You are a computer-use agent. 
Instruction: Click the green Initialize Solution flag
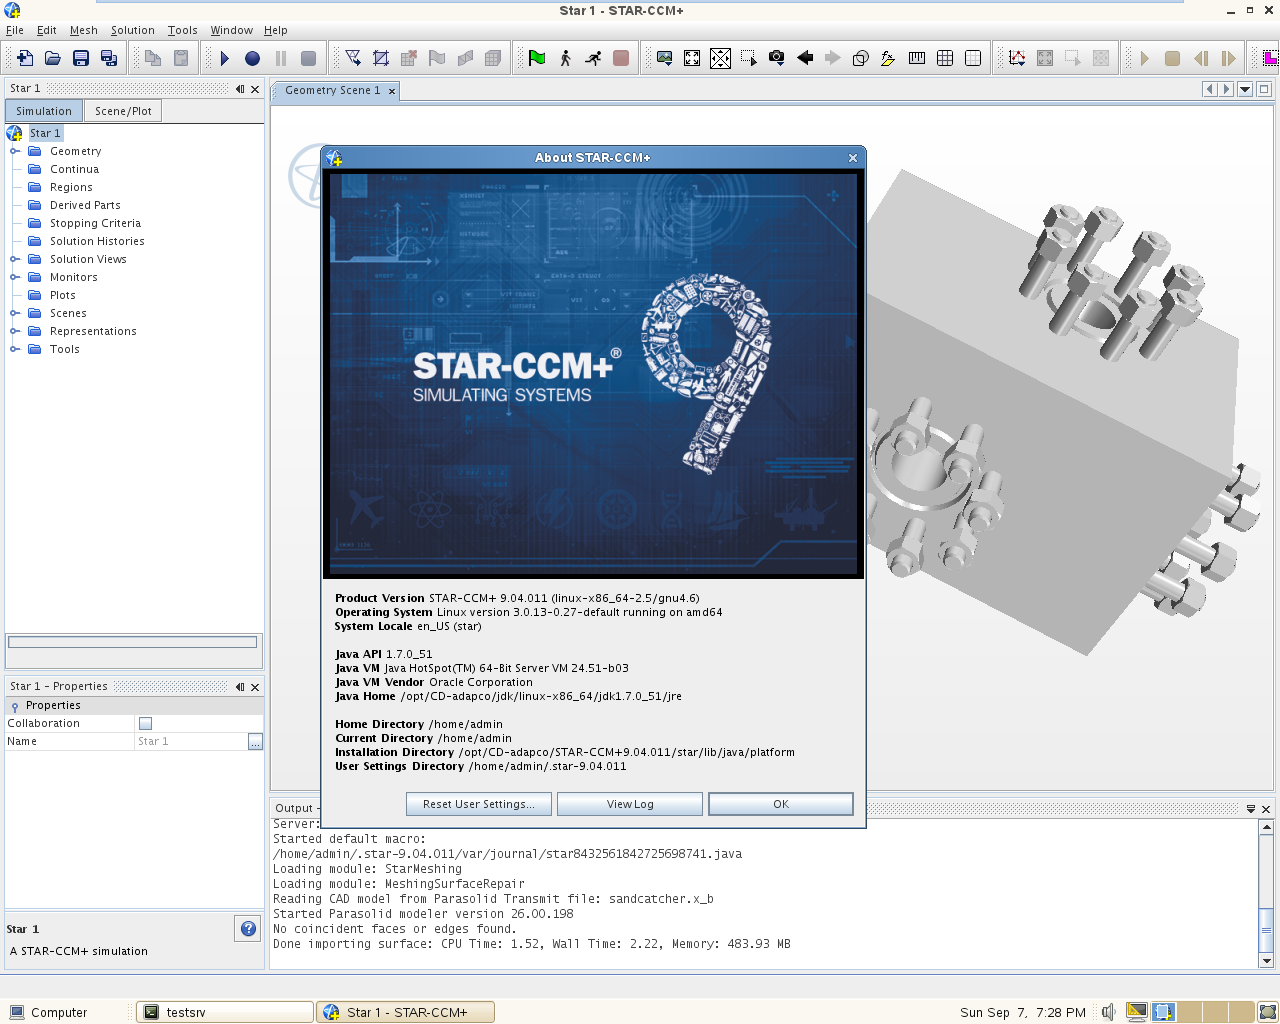tap(537, 58)
